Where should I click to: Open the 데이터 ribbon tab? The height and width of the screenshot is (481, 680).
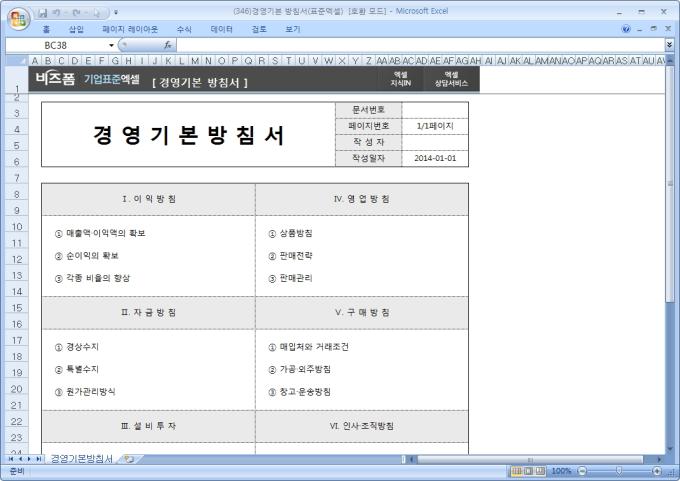[x=222, y=29]
